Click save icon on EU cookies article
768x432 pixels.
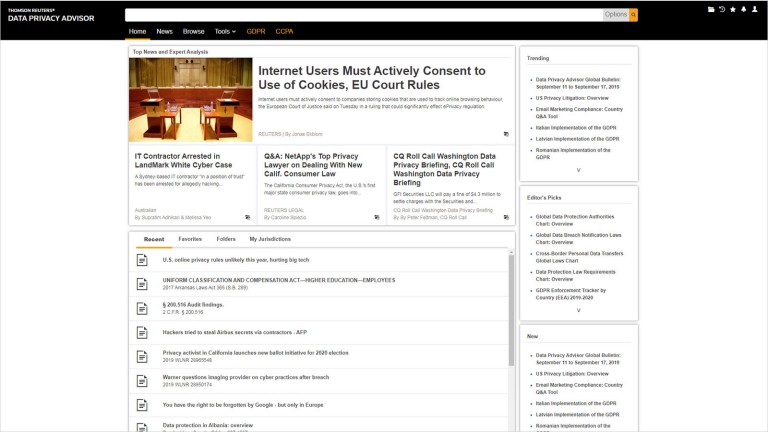tap(506, 133)
